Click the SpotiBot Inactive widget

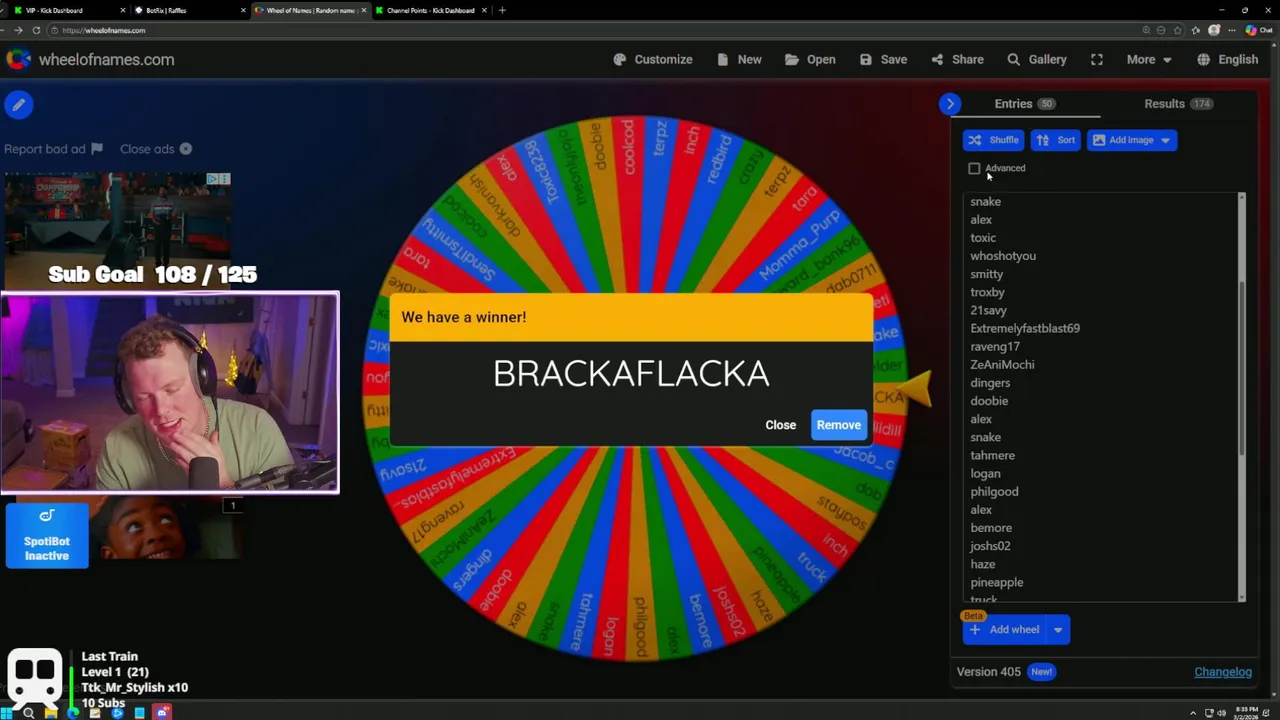pos(47,536)
